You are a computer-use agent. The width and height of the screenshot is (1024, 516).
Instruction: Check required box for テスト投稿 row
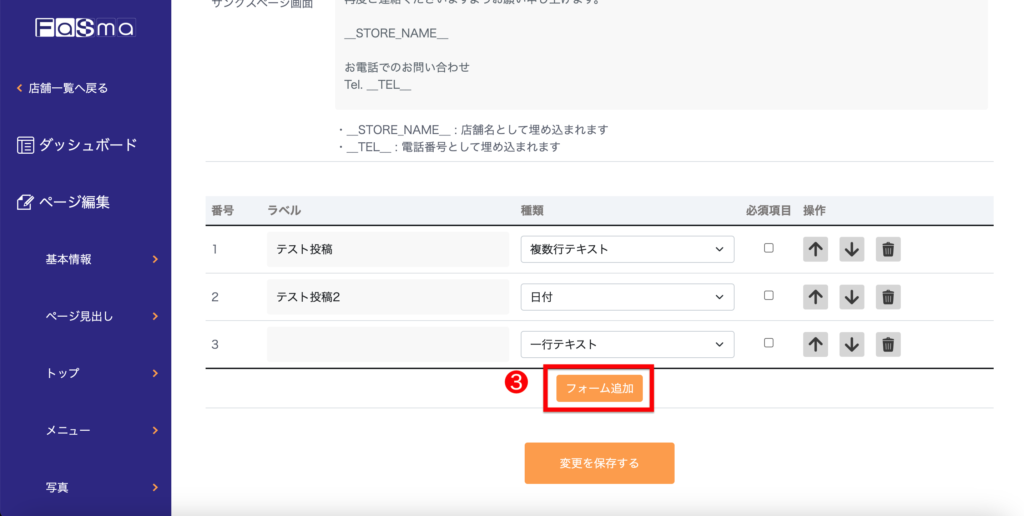768,248
